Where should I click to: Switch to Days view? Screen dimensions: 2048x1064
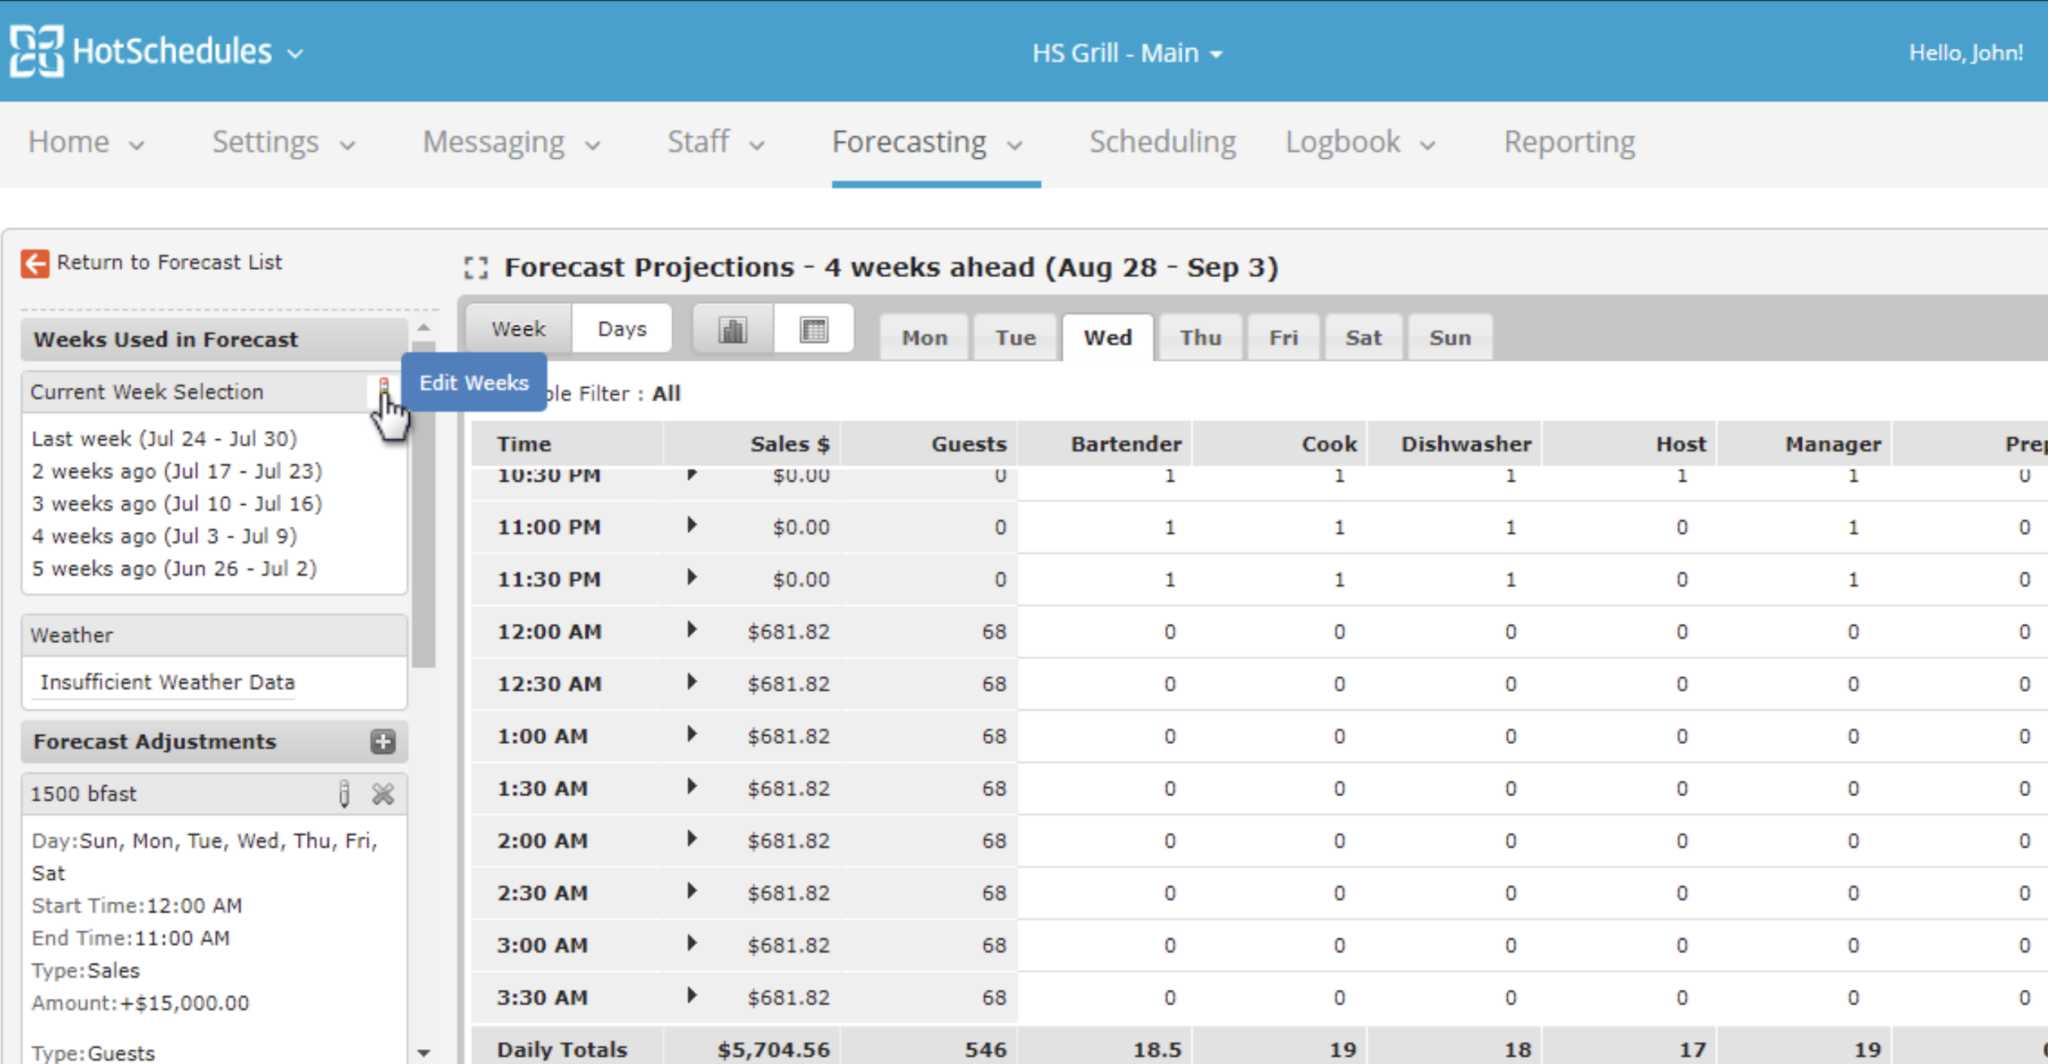point(622,329)
